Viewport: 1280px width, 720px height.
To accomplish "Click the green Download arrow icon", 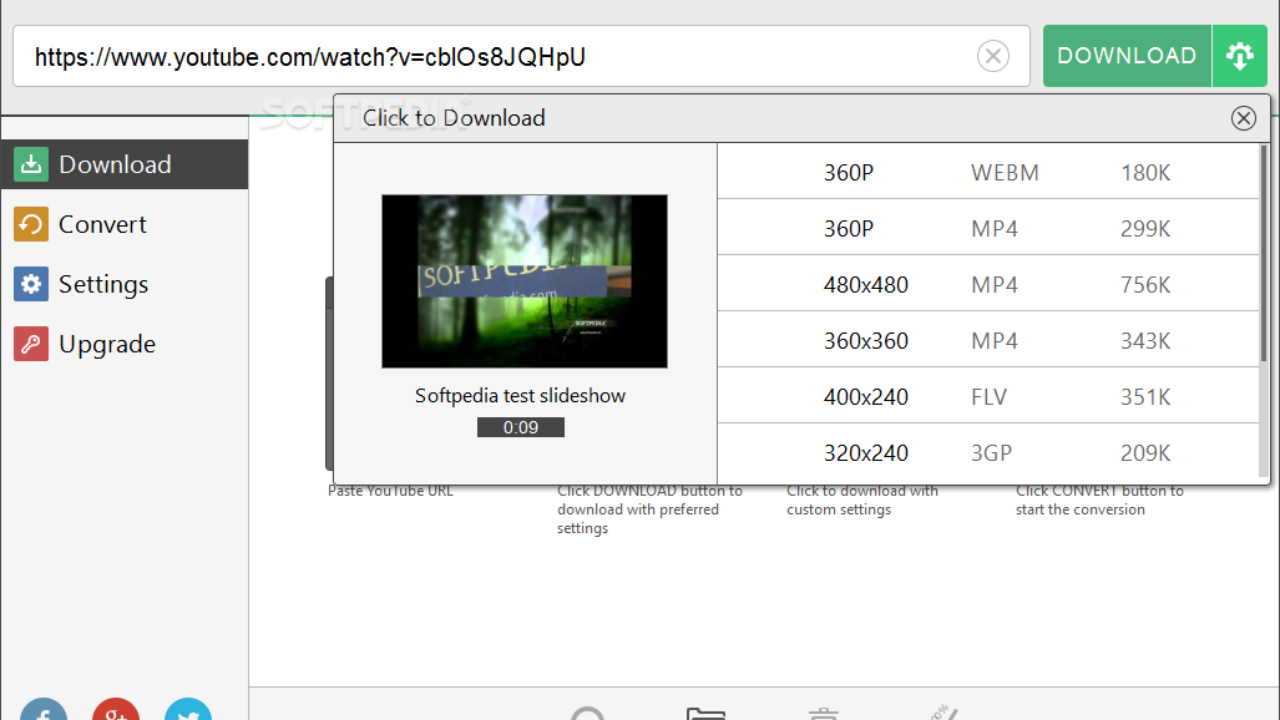I will 31,165.
